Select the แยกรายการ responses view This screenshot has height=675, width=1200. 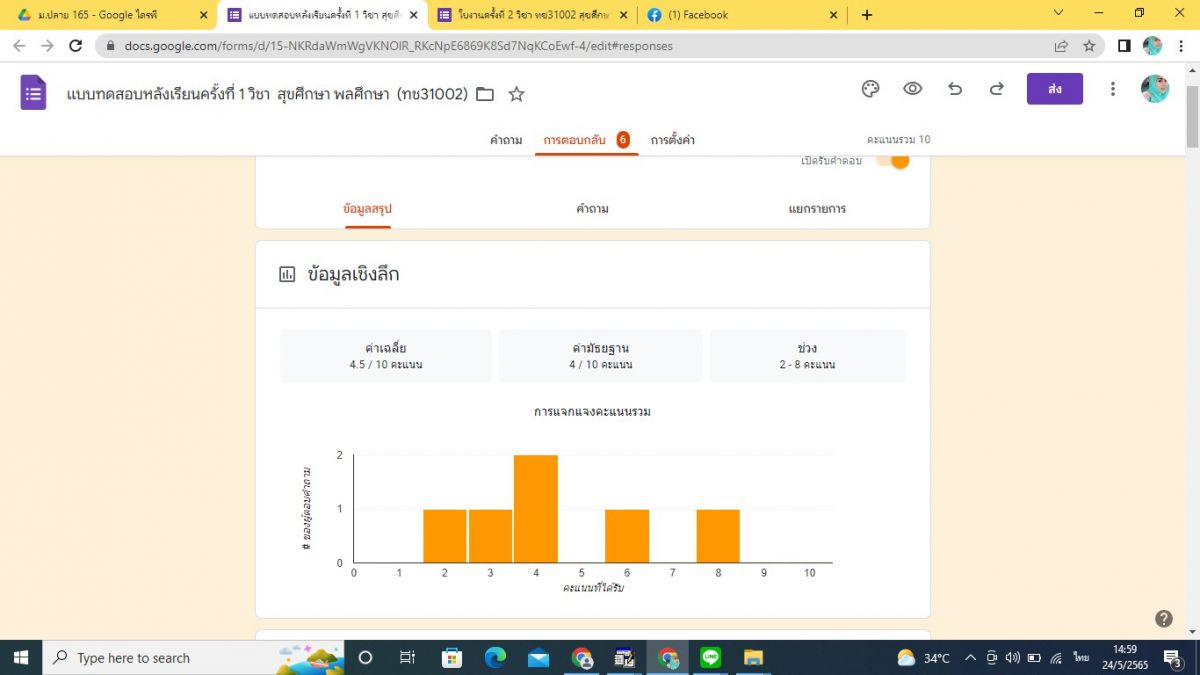pyautogui.click(x=817, y=209)
